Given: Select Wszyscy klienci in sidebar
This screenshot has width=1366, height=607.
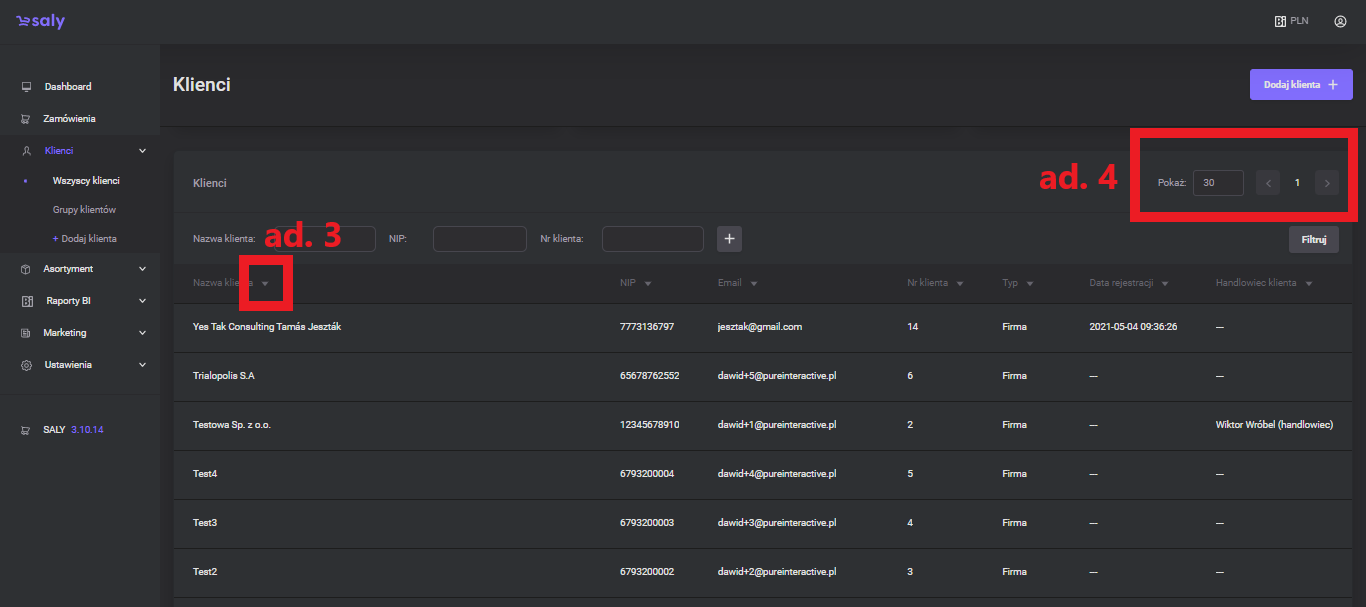Looking at the screenshot, I should [x=86, y=181].
